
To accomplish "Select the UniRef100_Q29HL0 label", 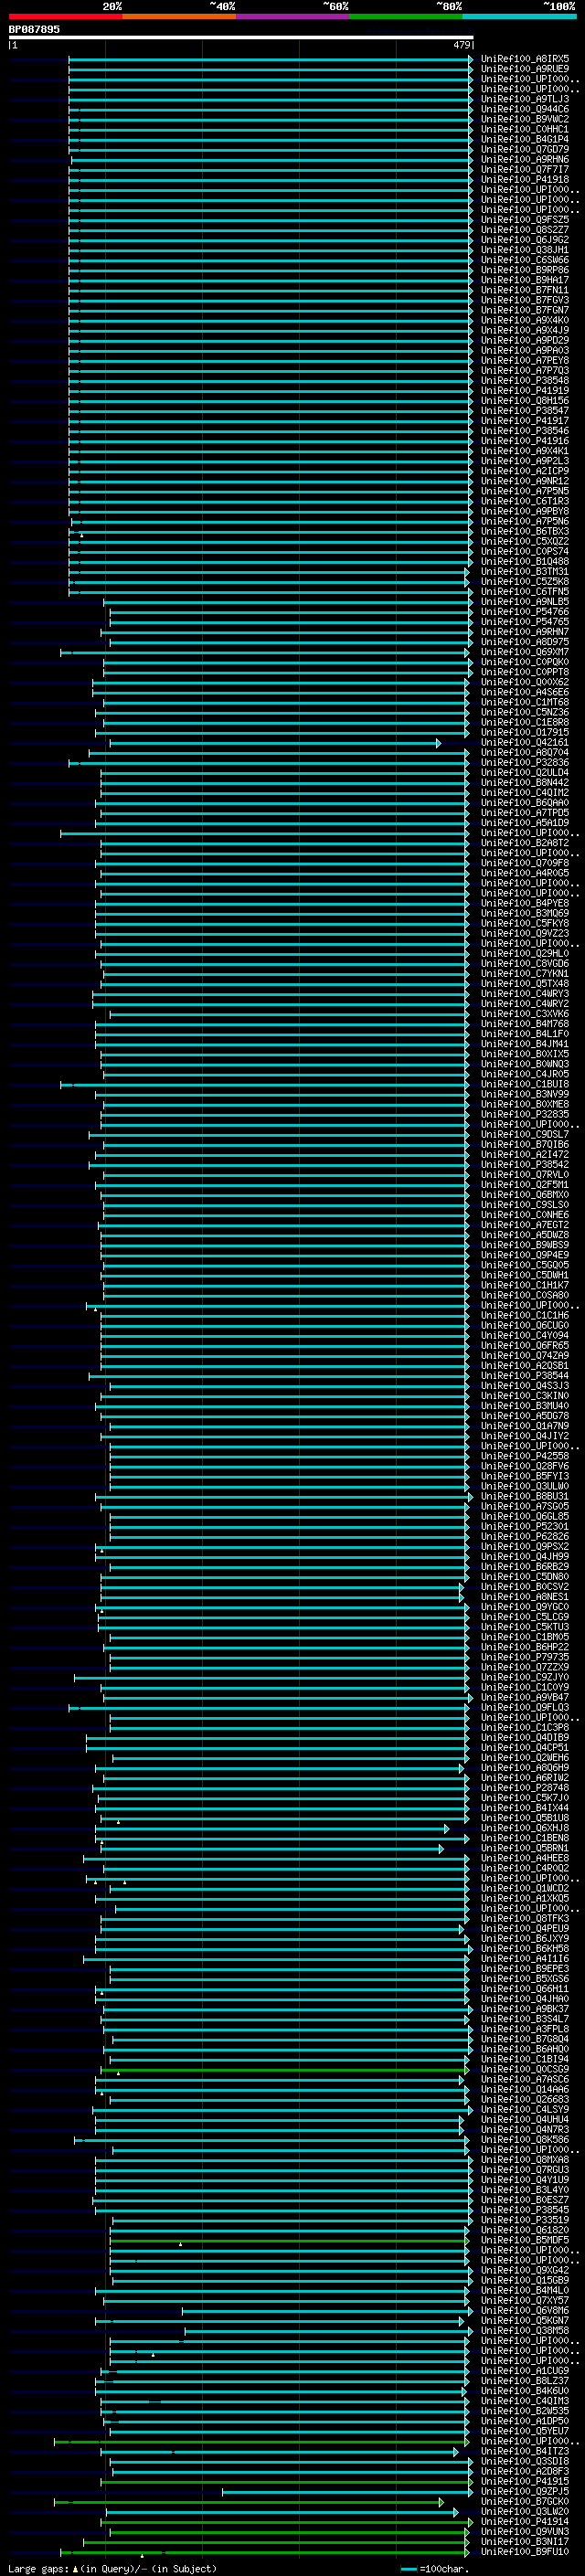I will 524,954.
